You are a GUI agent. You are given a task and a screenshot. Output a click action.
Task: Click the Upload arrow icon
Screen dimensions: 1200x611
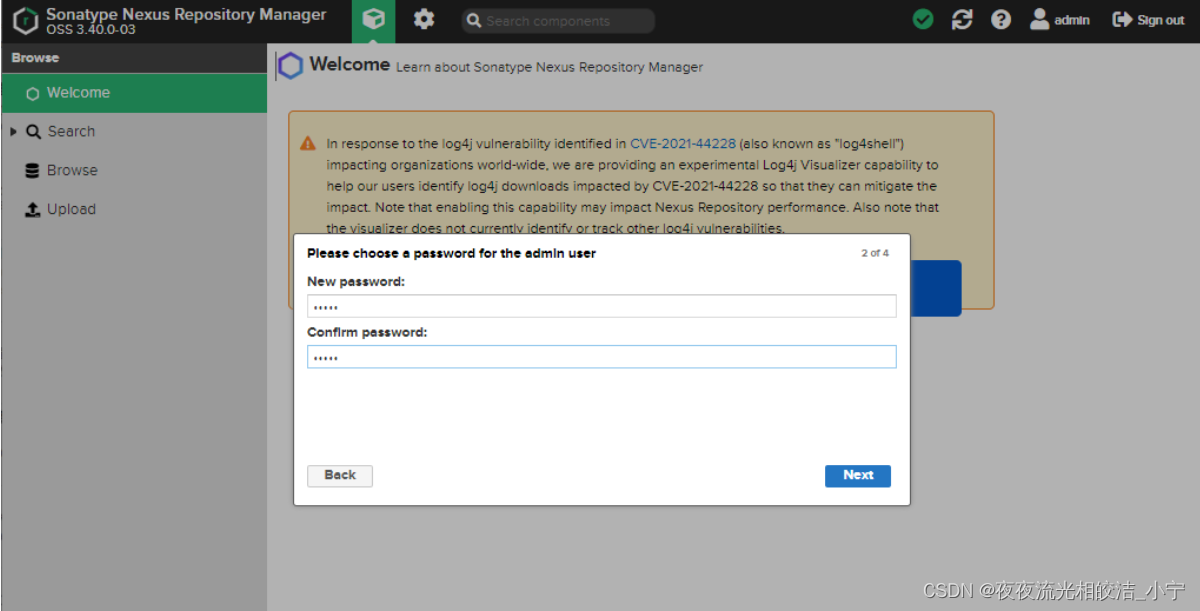pos(32,209)
